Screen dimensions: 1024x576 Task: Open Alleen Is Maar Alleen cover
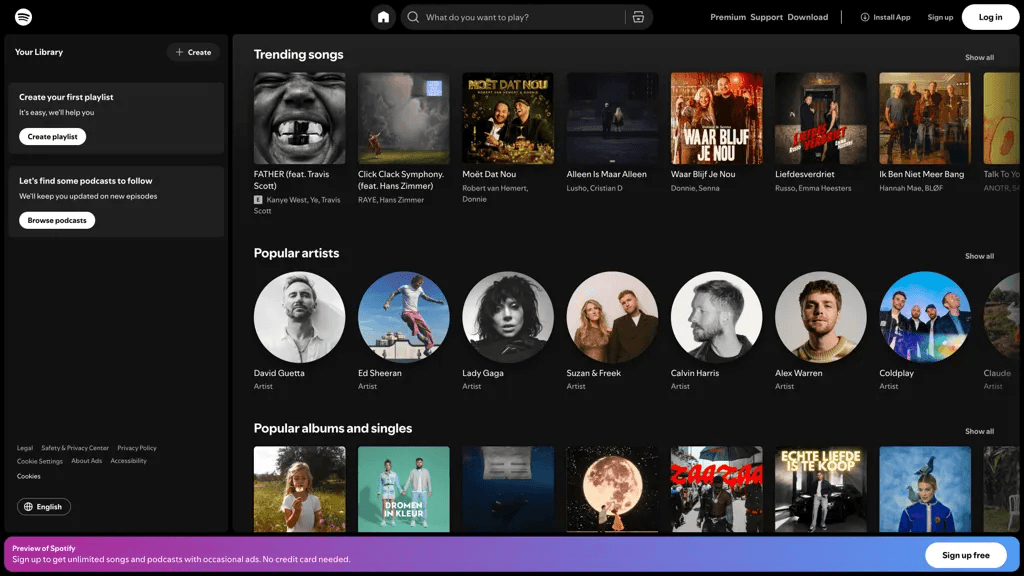(612, 118)
